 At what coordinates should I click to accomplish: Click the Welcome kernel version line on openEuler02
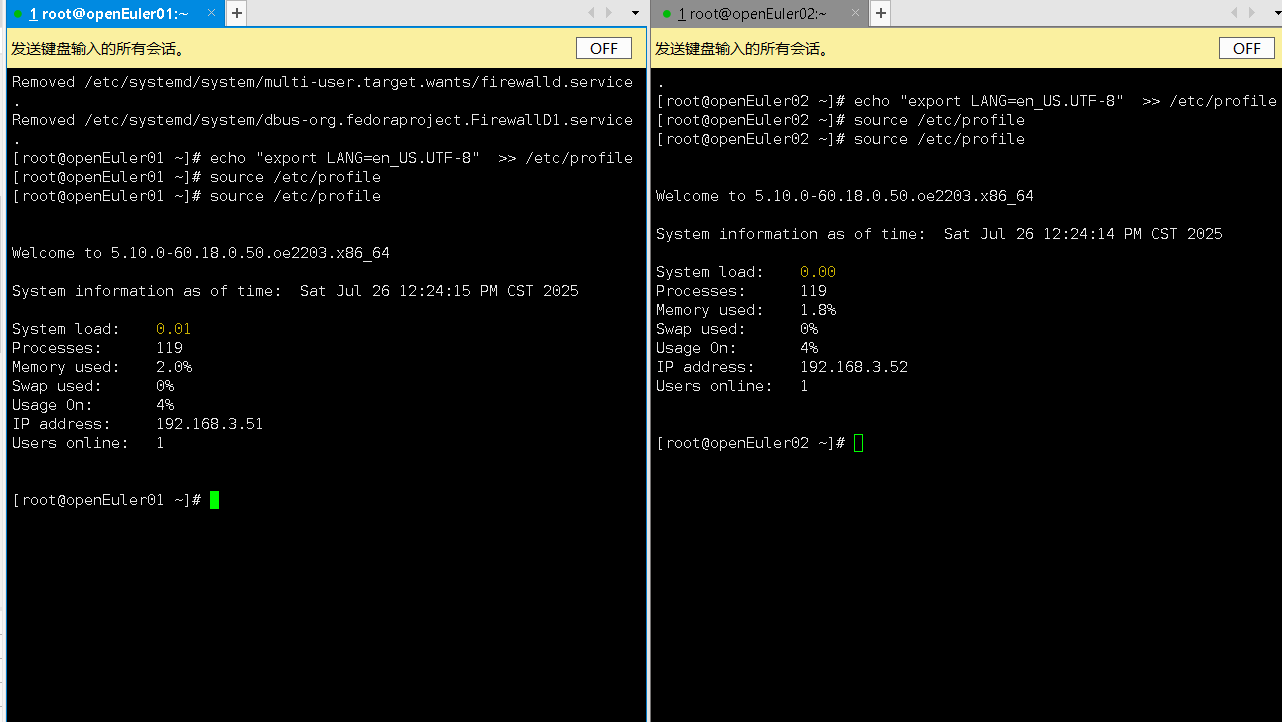coord(844,196)
